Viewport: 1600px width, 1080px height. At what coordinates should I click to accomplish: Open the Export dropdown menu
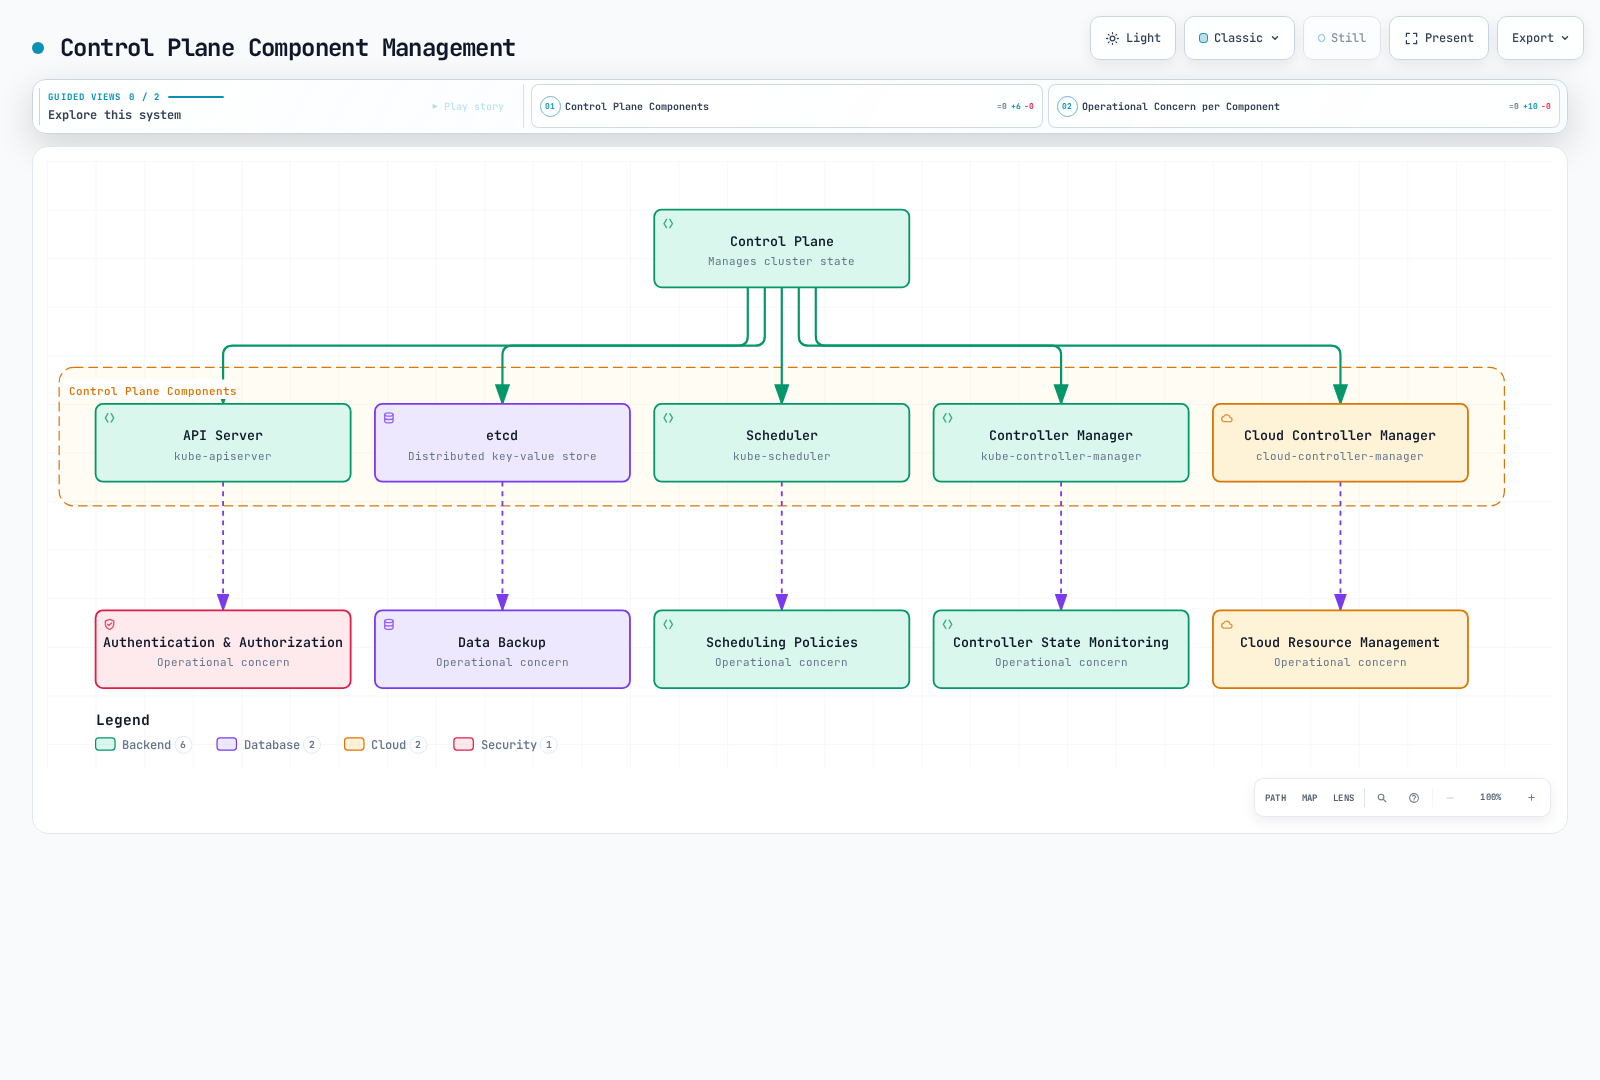point(1540,38)
